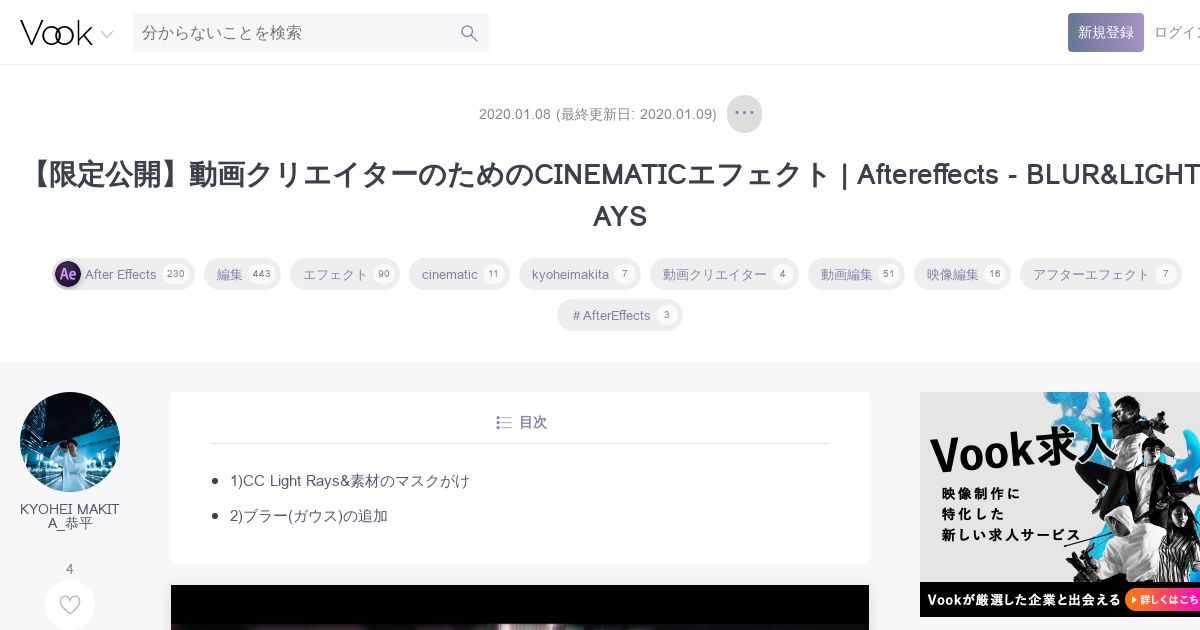This screenshot has height=630, width=1200.
Task: Expand the dropdown arrow beside Vook logo
Action: 107,34
